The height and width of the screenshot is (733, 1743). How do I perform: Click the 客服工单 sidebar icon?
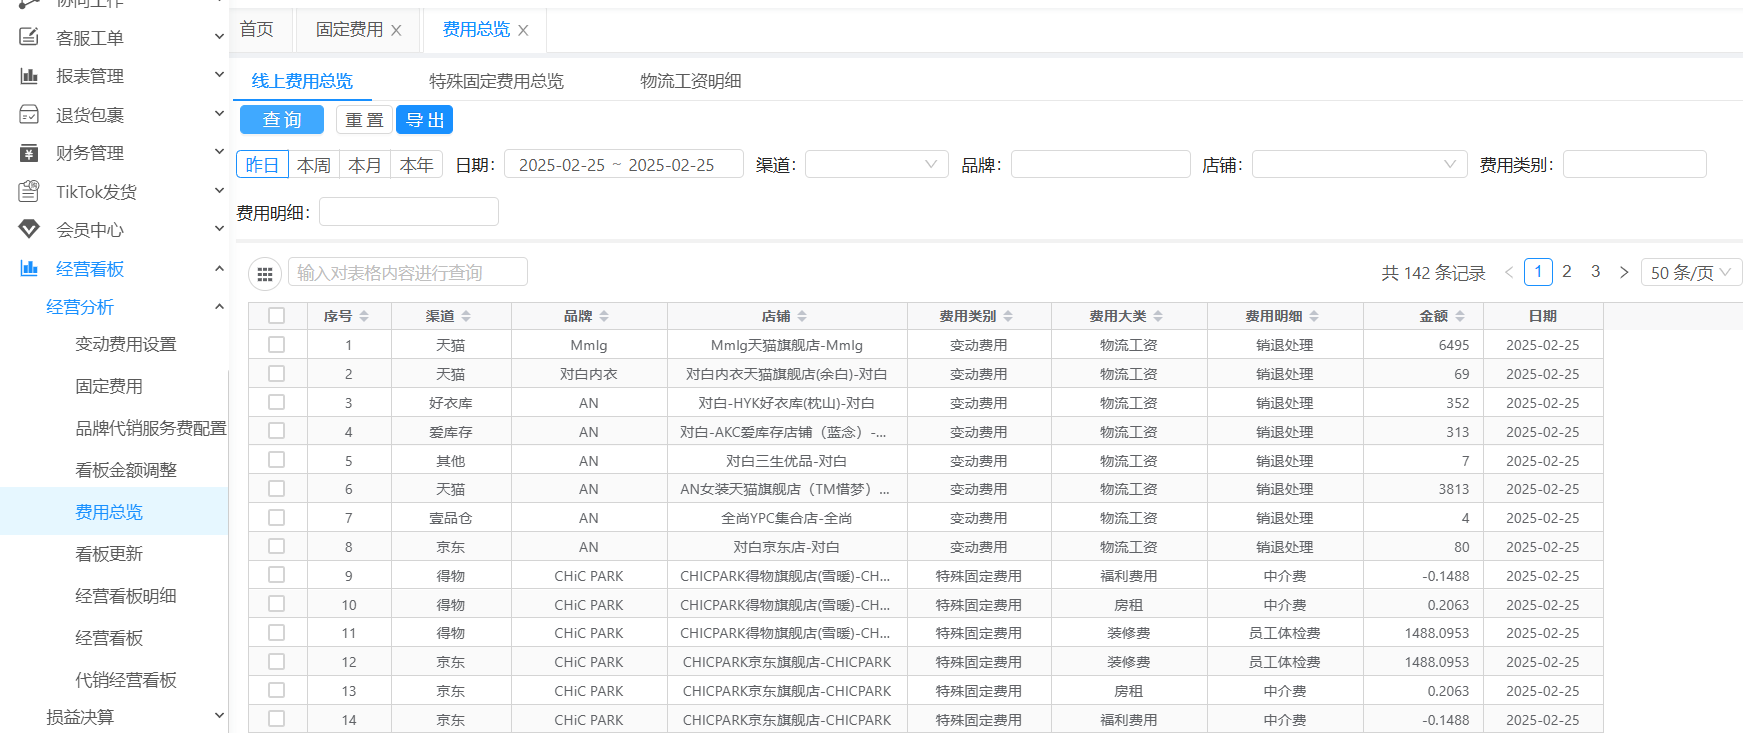click(x=29, y=37)
